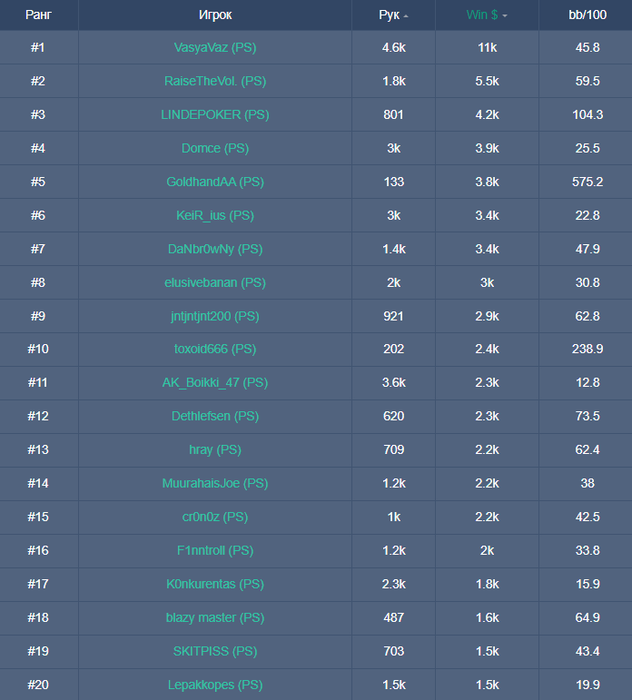Click the bb/100 column header

click(585, 15)
